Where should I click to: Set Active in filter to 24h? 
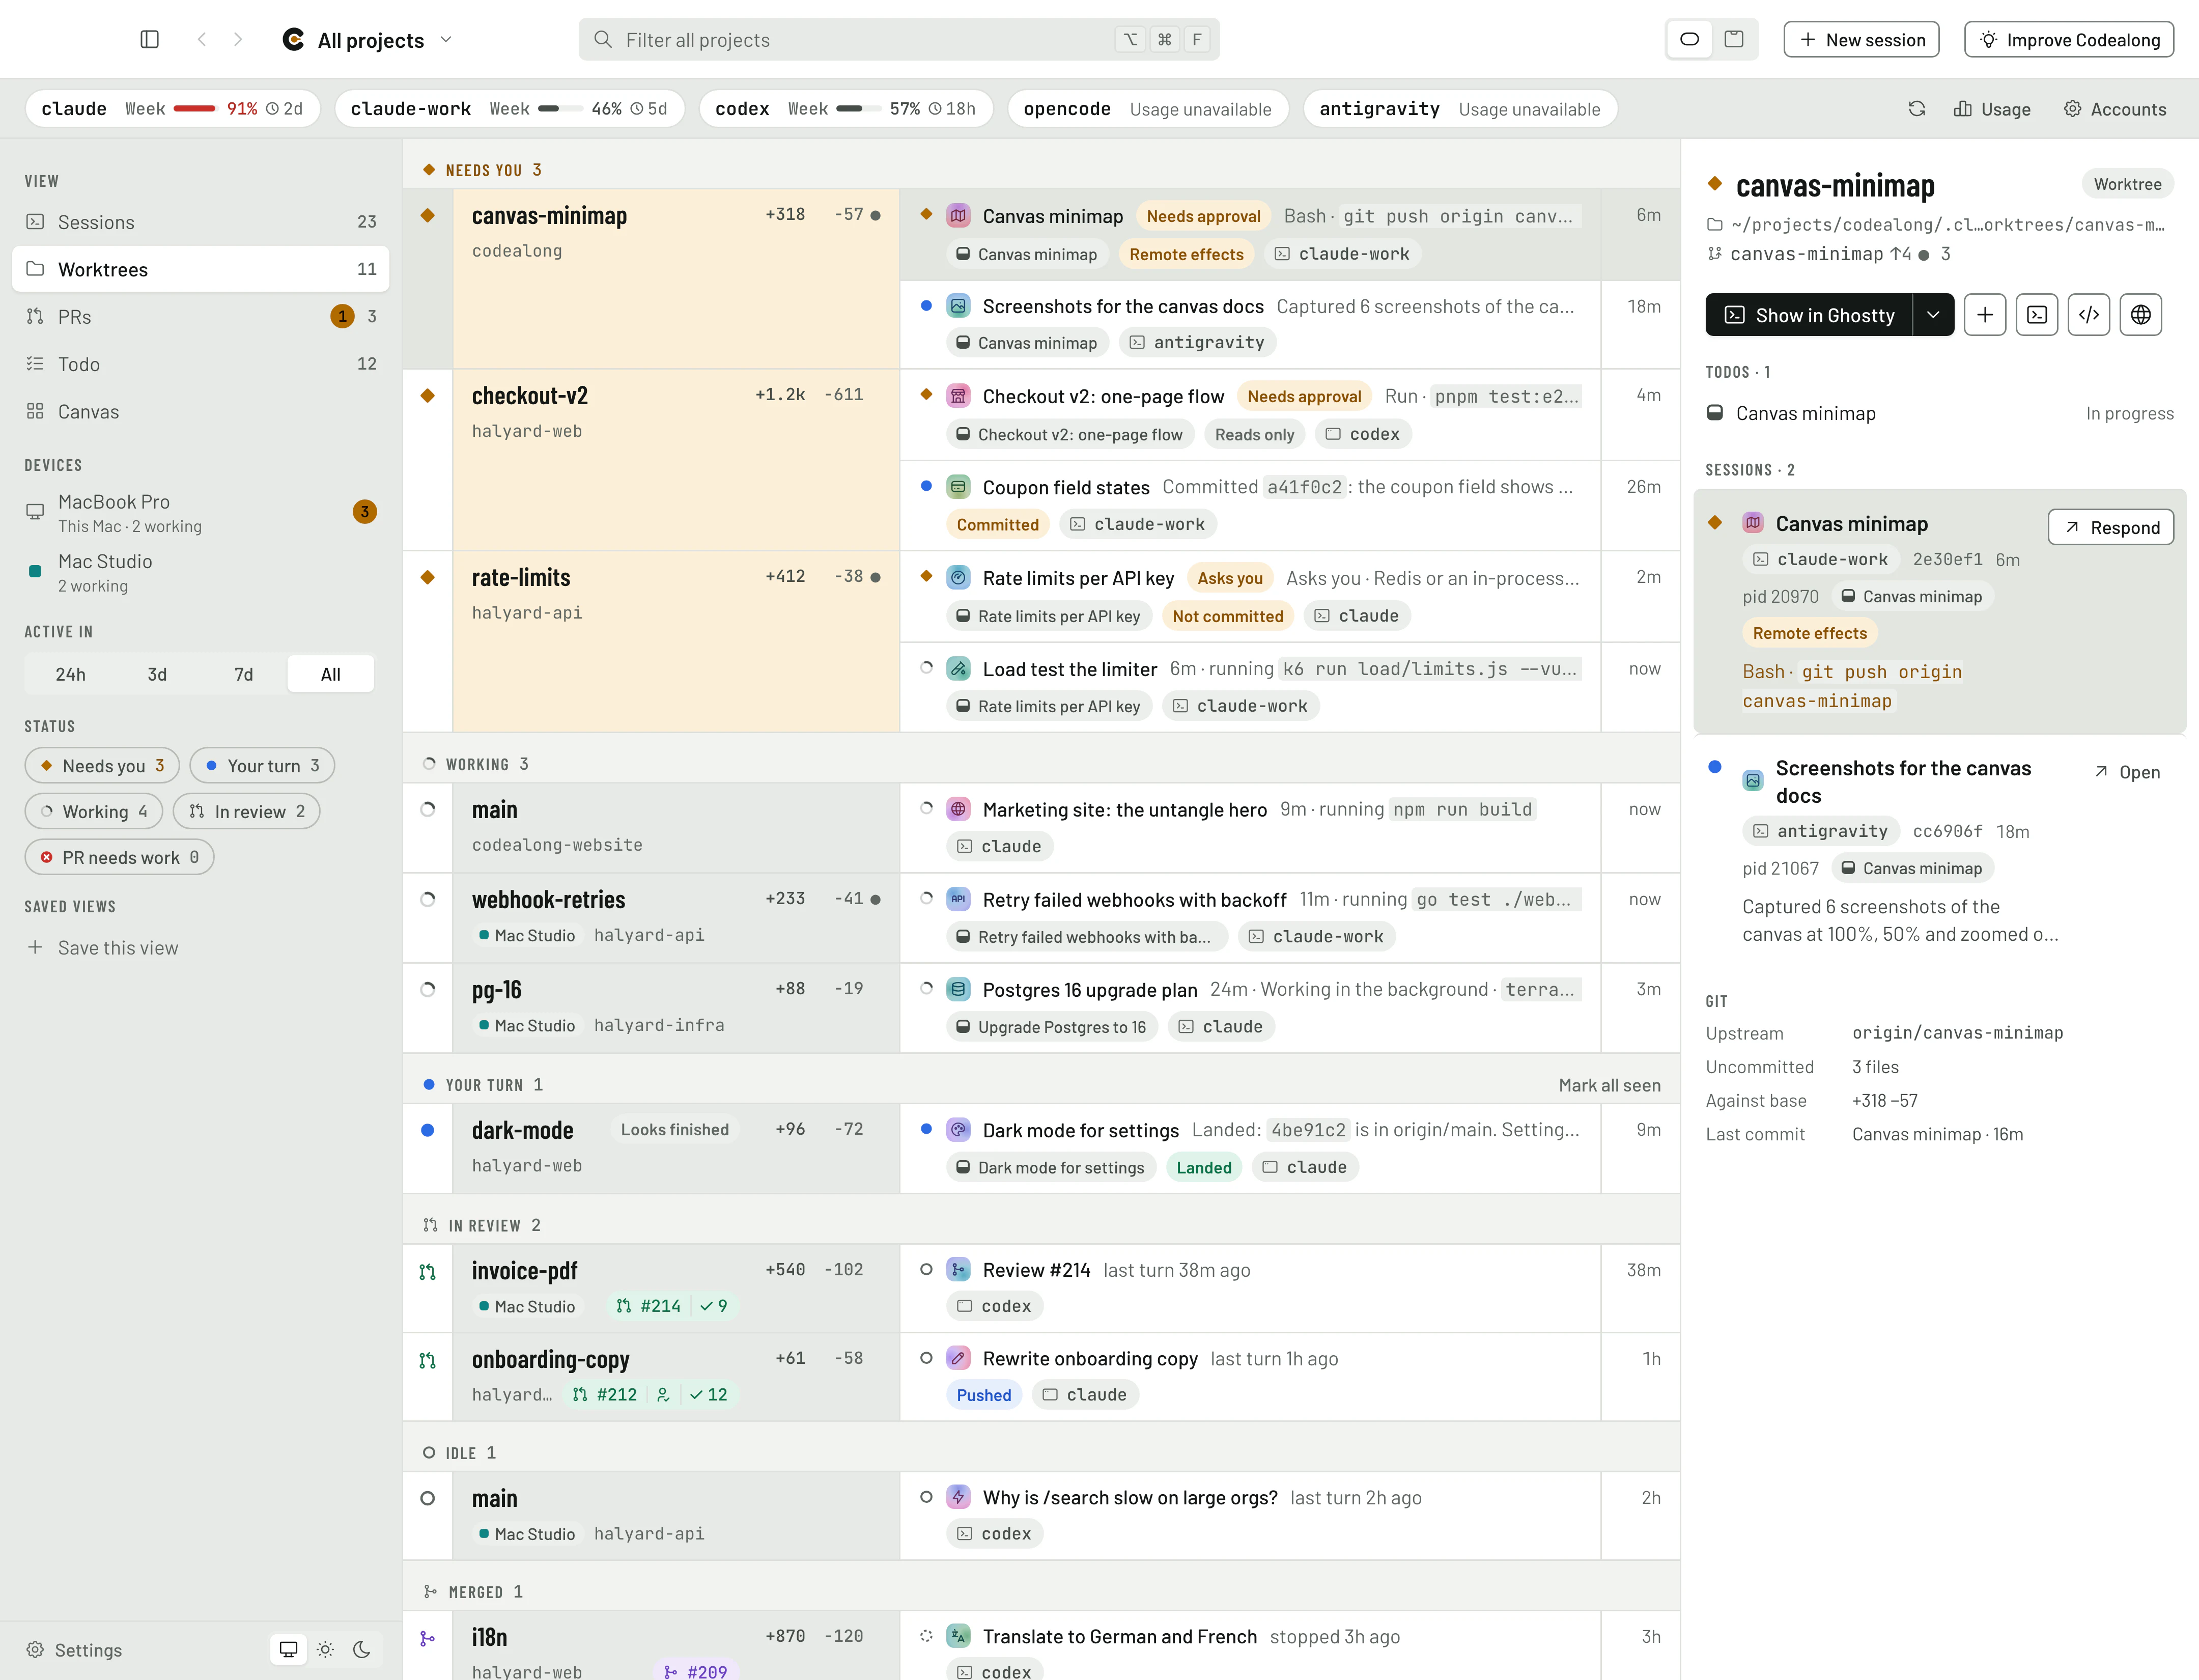pyautogui.click(x=70, y=674)
